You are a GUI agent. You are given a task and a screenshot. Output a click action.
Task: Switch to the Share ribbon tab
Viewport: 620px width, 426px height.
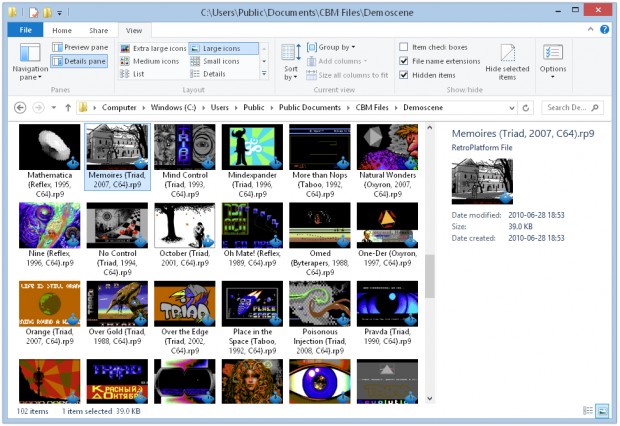[98, 30]
